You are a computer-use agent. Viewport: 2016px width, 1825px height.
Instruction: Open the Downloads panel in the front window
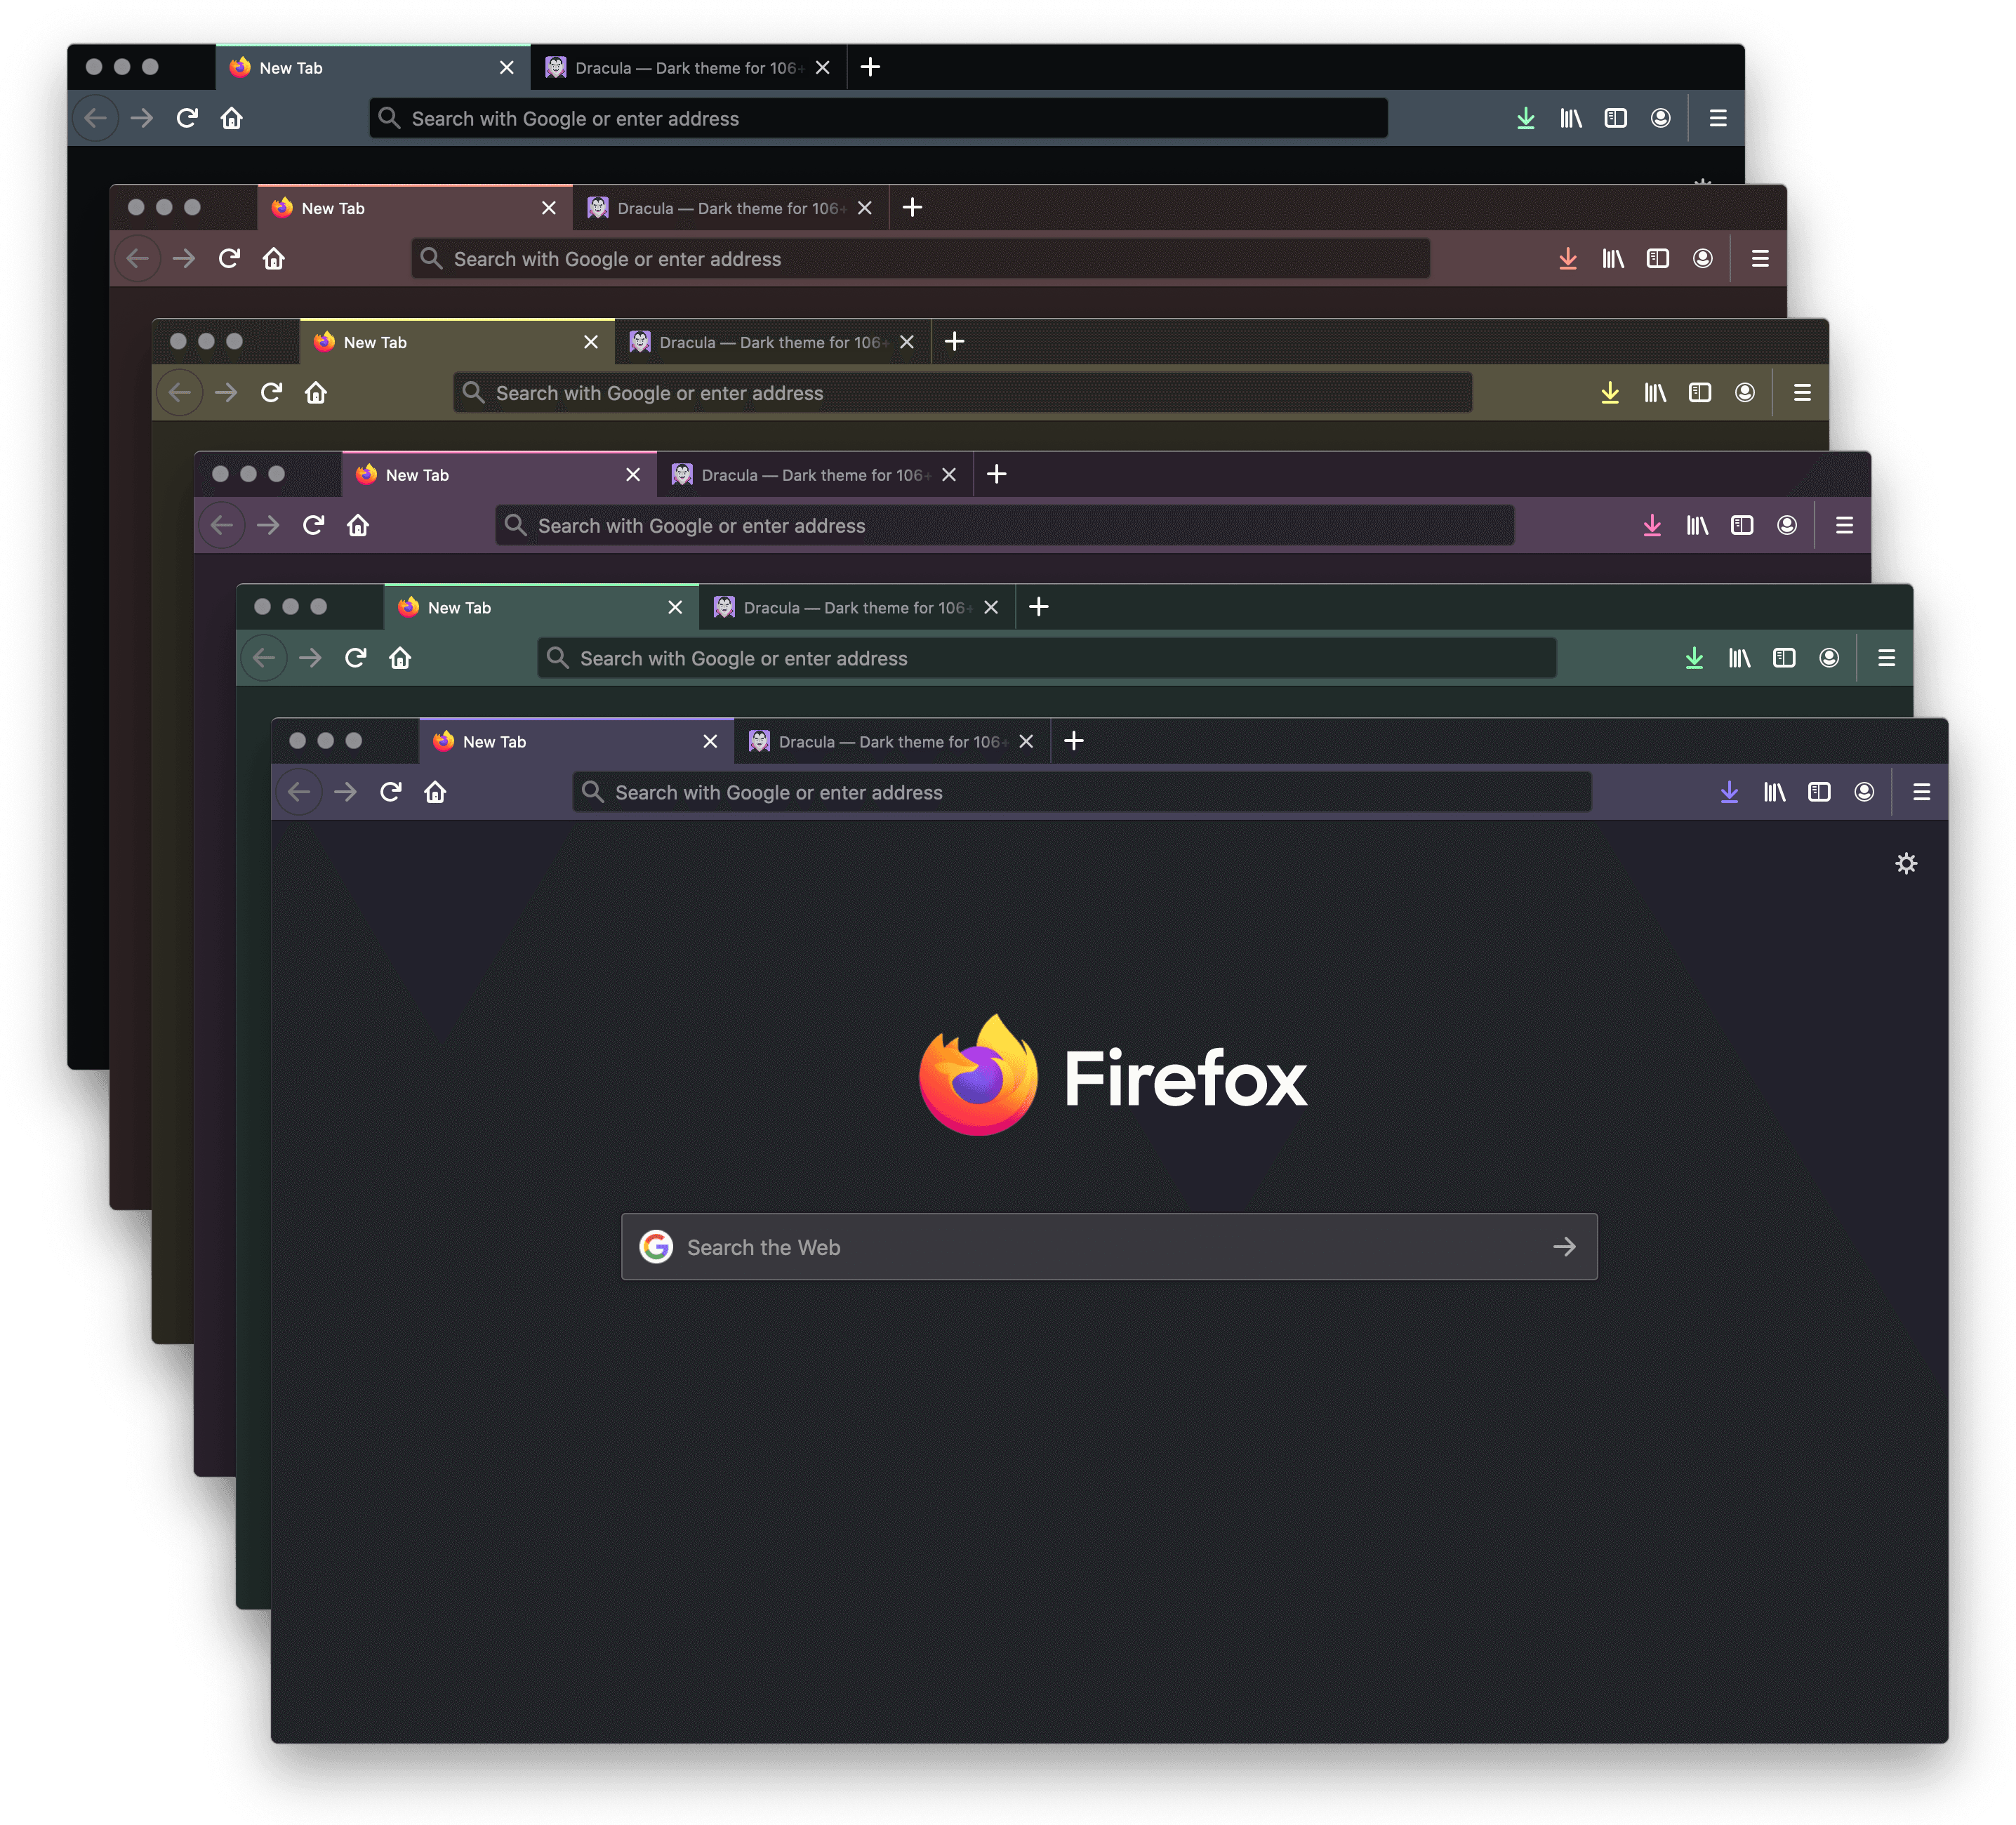pyautogui.click(x=1729, y=791)
